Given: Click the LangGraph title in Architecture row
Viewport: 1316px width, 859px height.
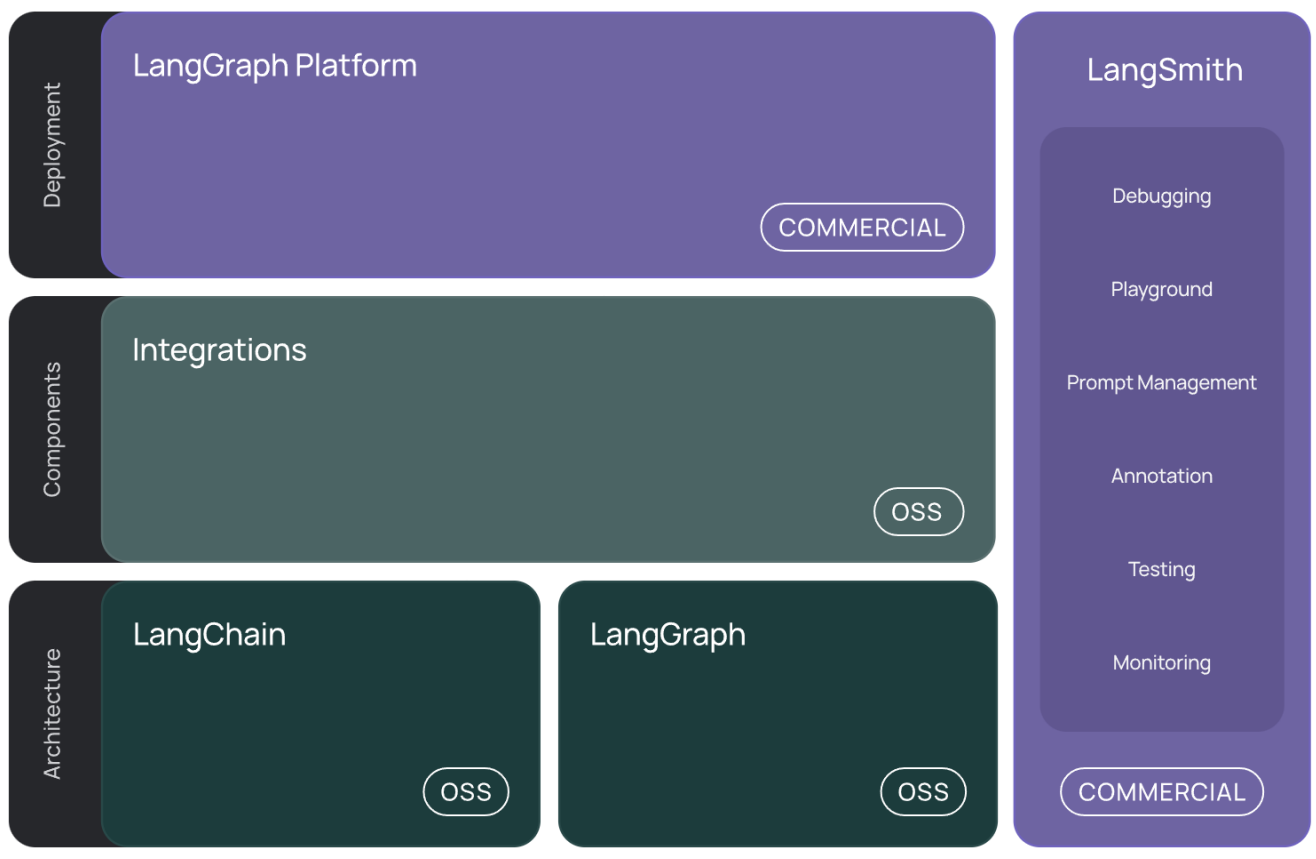Looking at the screenshot, I should click(668, 635).
